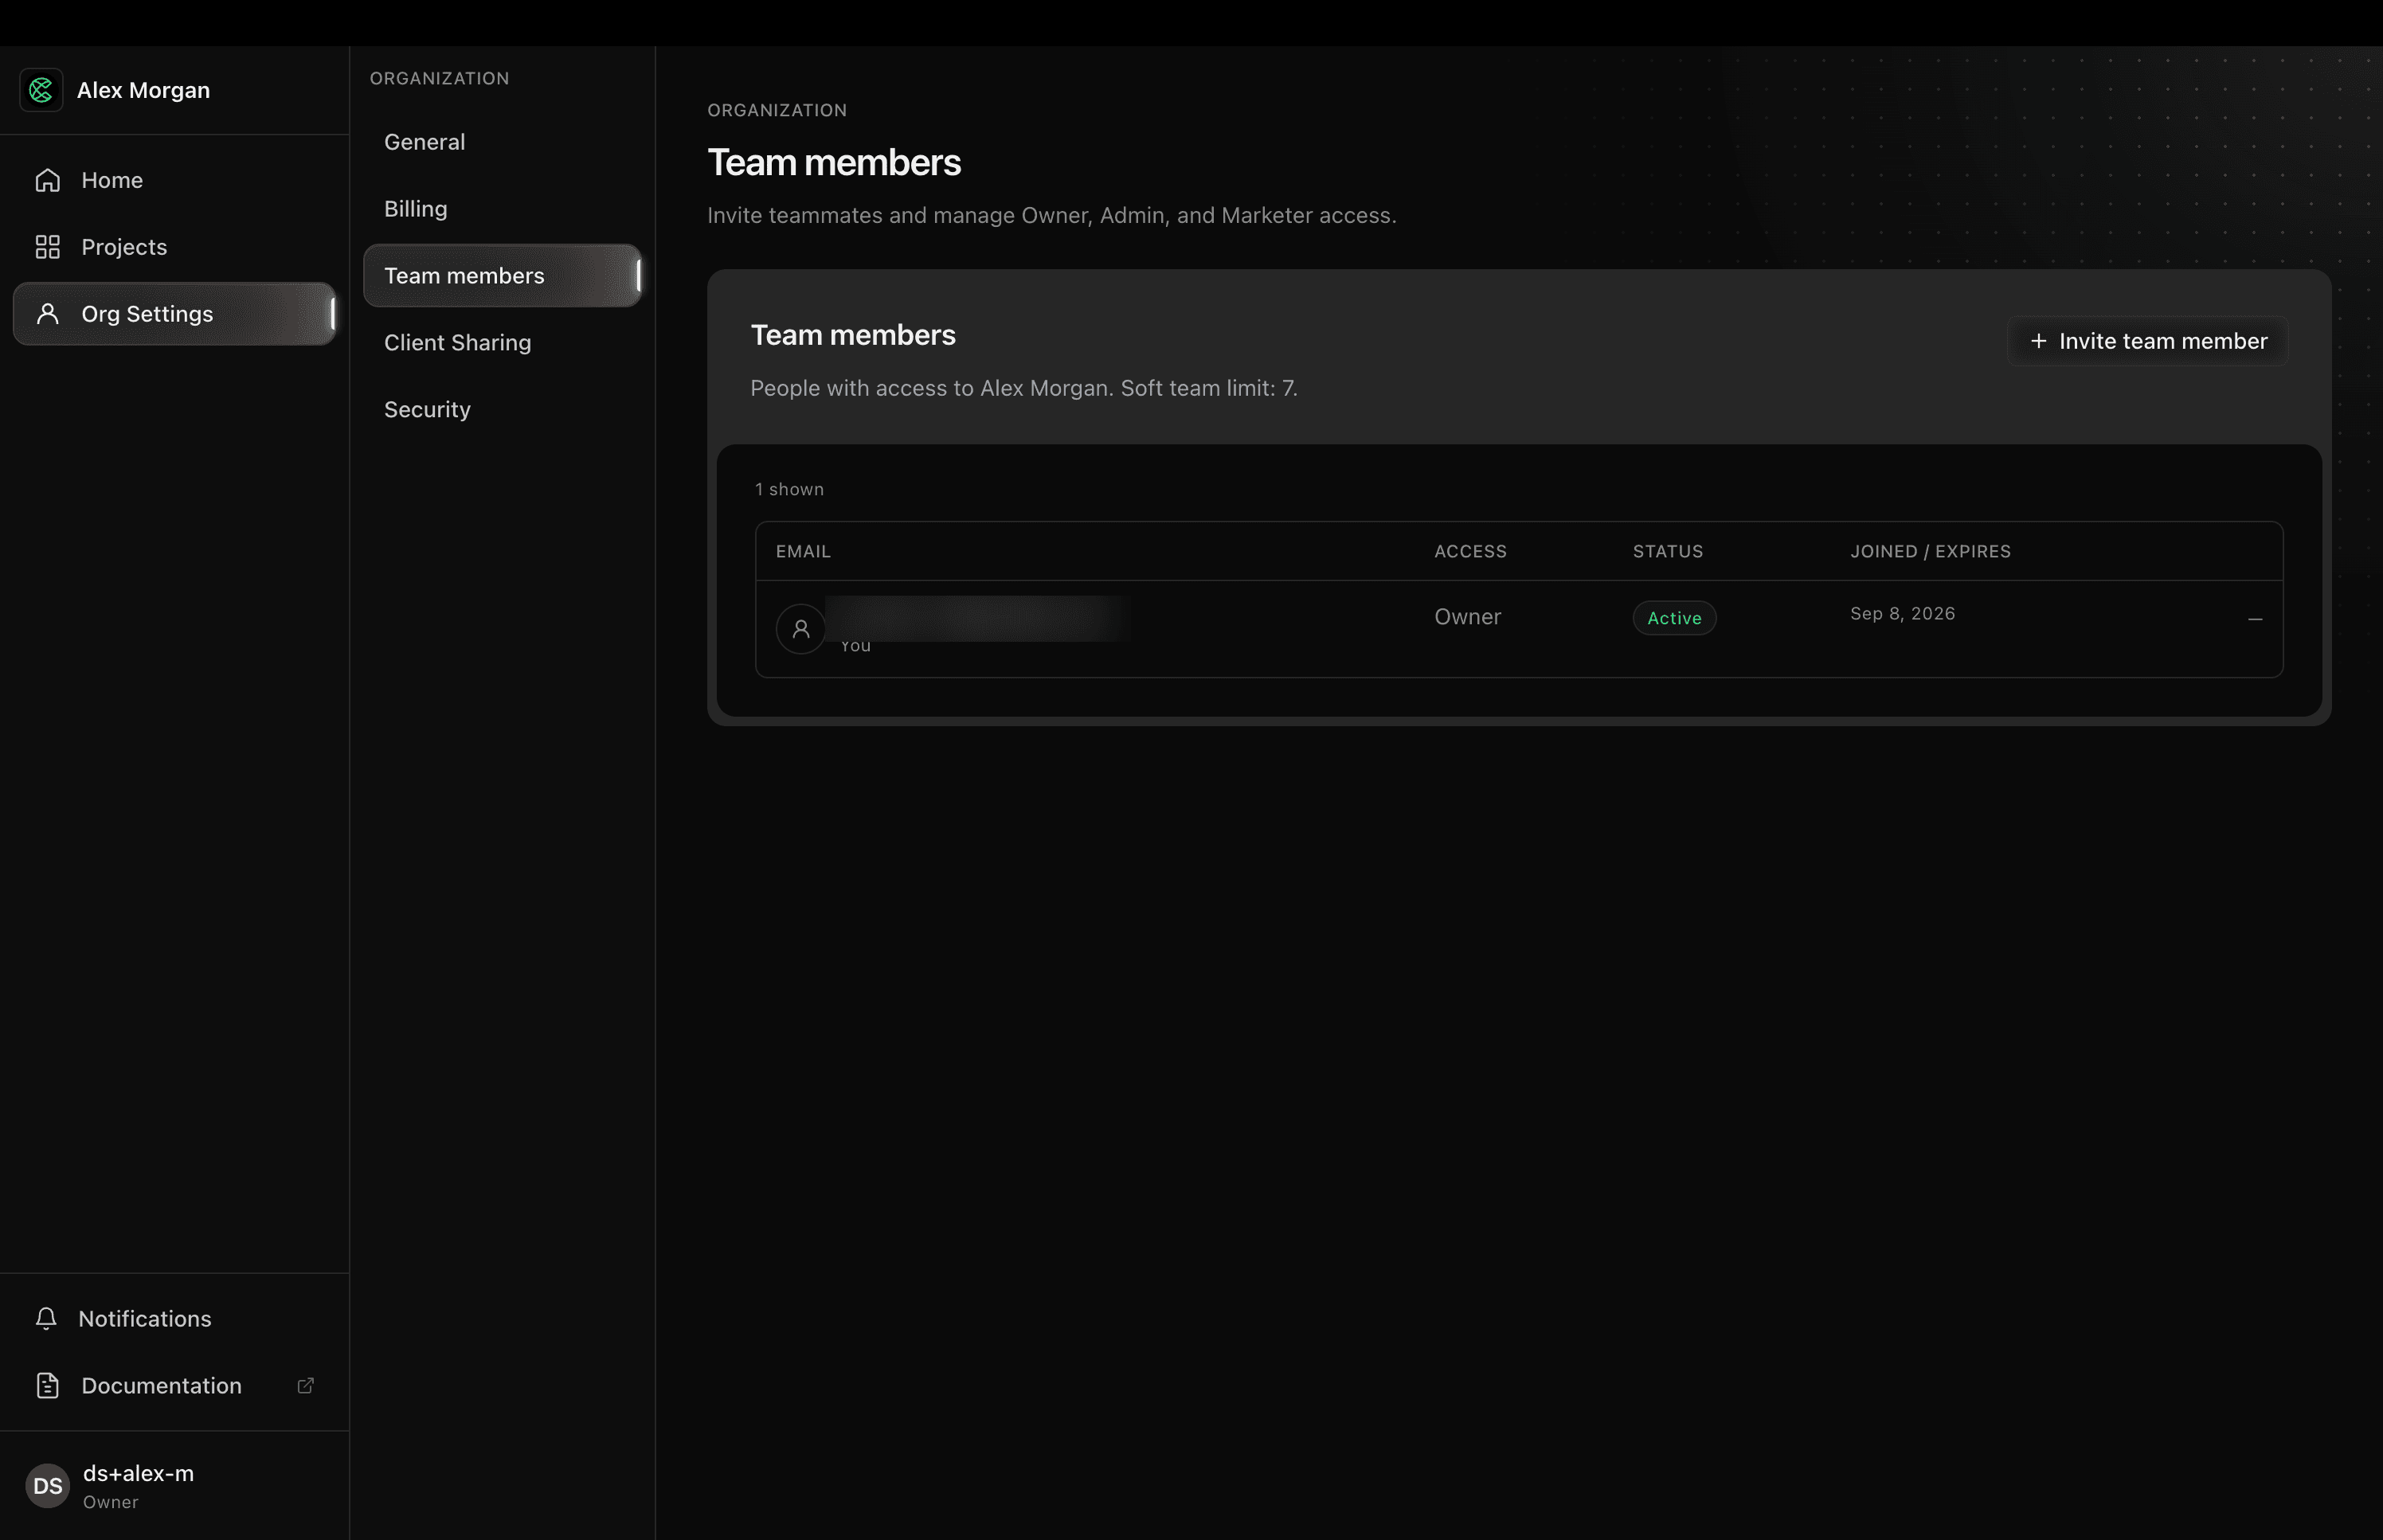This screenshot has width=2383, height=1540.
Task: Click the Team members card title
Action: 853,335
